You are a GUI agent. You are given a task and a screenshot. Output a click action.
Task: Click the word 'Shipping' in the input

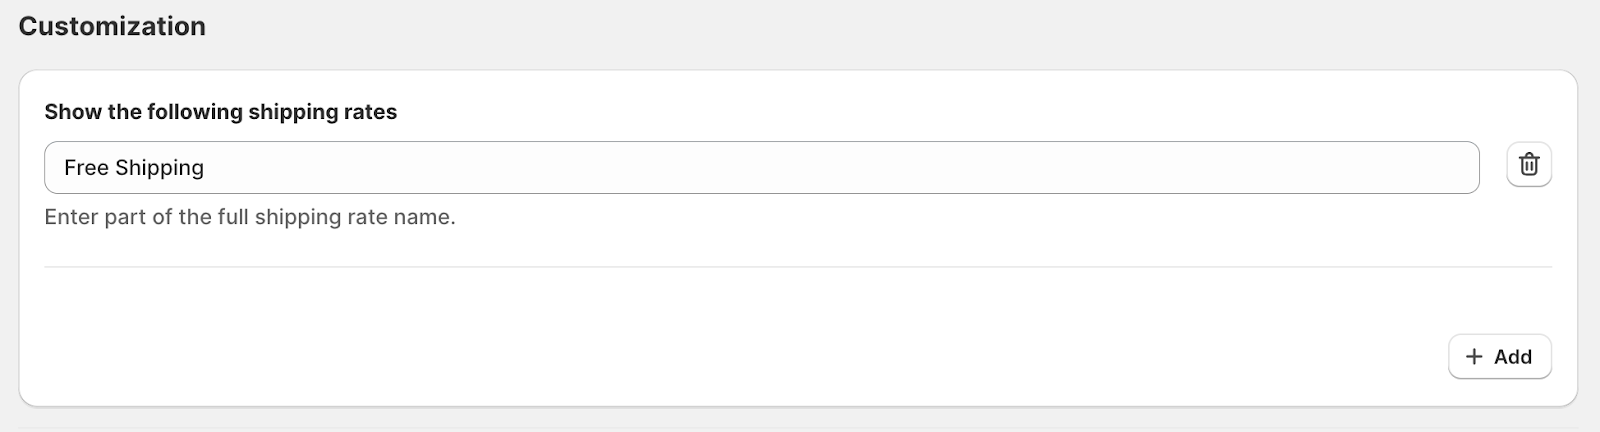(x=159, y=168)
